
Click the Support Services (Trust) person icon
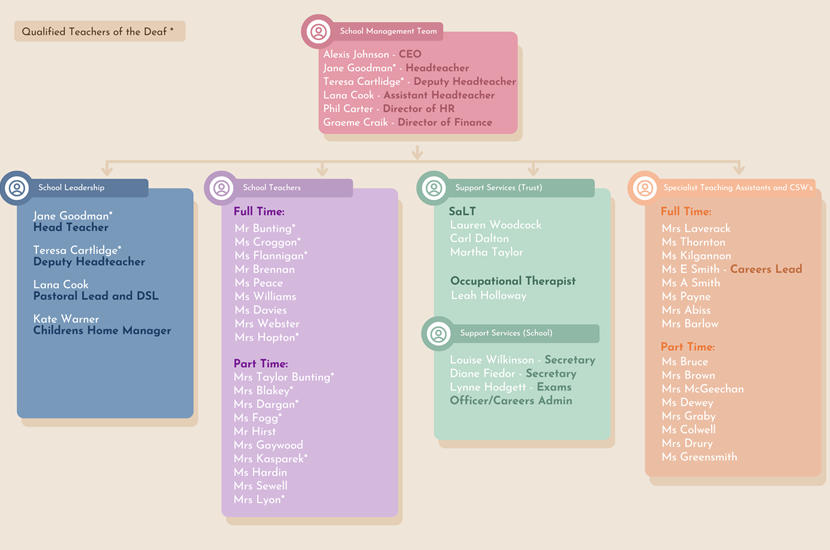[x=434, y=188]
